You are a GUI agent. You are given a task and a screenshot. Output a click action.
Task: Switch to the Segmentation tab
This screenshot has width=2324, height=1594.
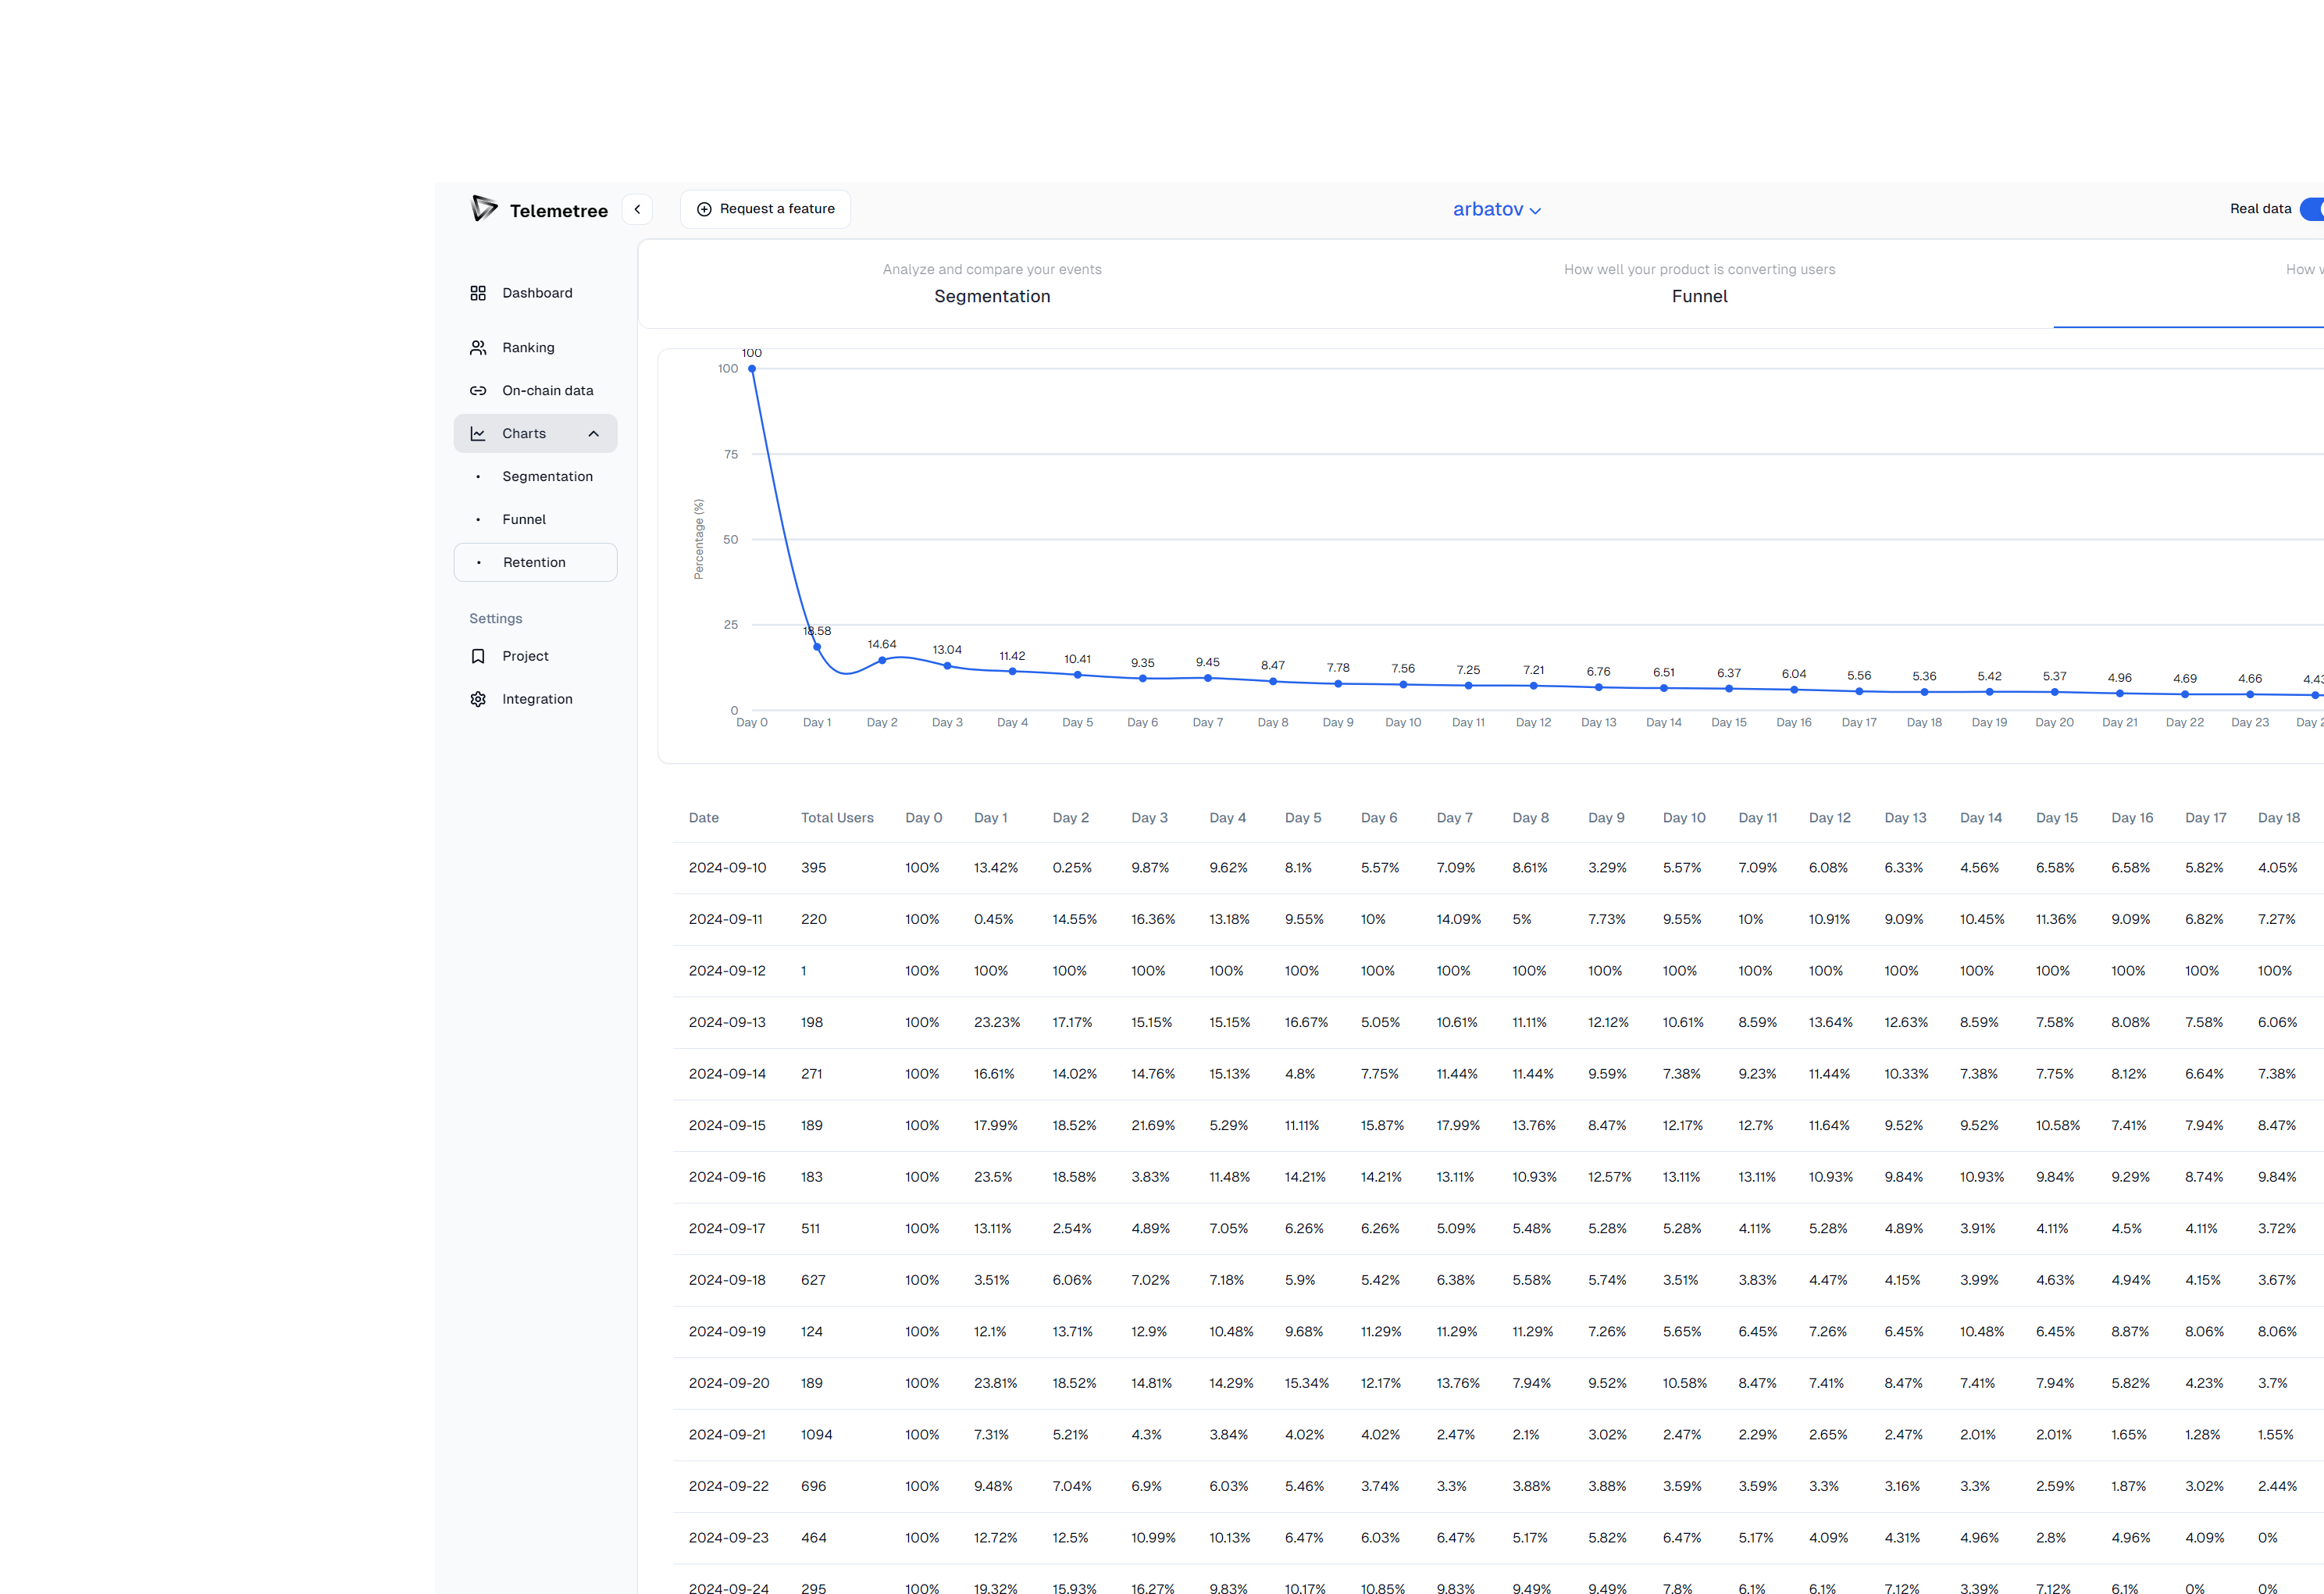click(x=991, y=296)
